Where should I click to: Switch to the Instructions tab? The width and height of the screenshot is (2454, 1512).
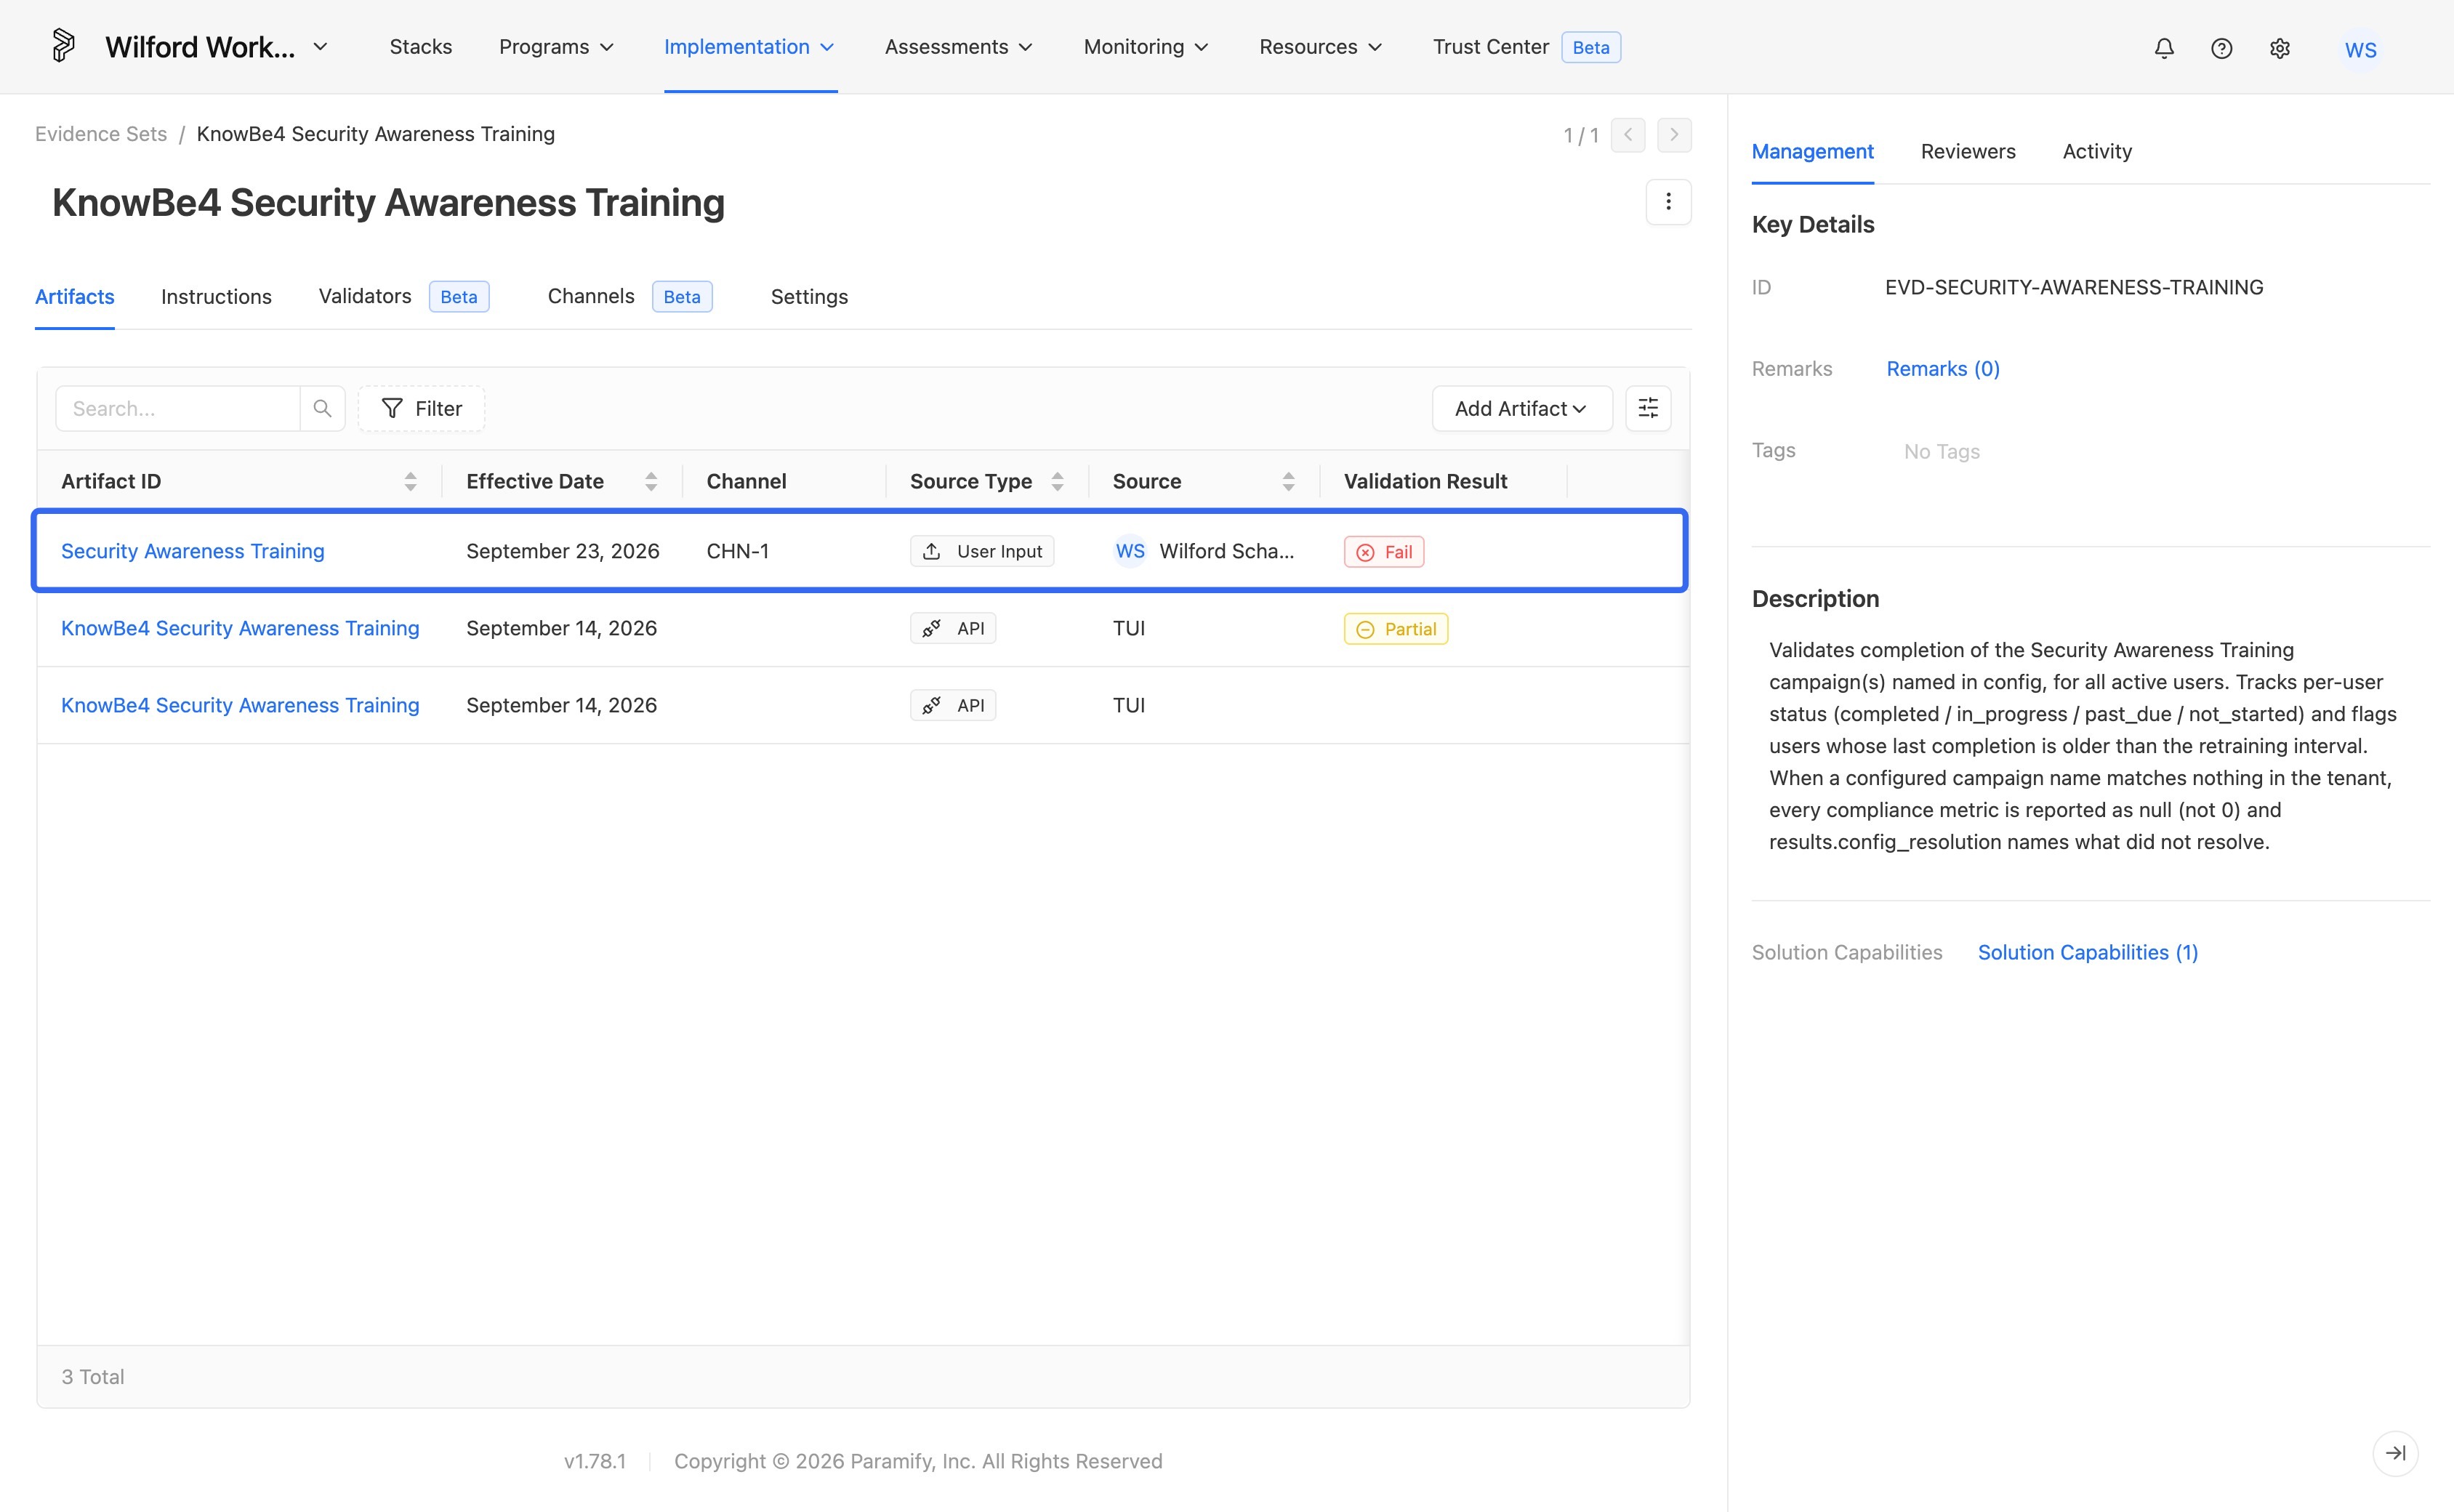click(x=216, y=297)
